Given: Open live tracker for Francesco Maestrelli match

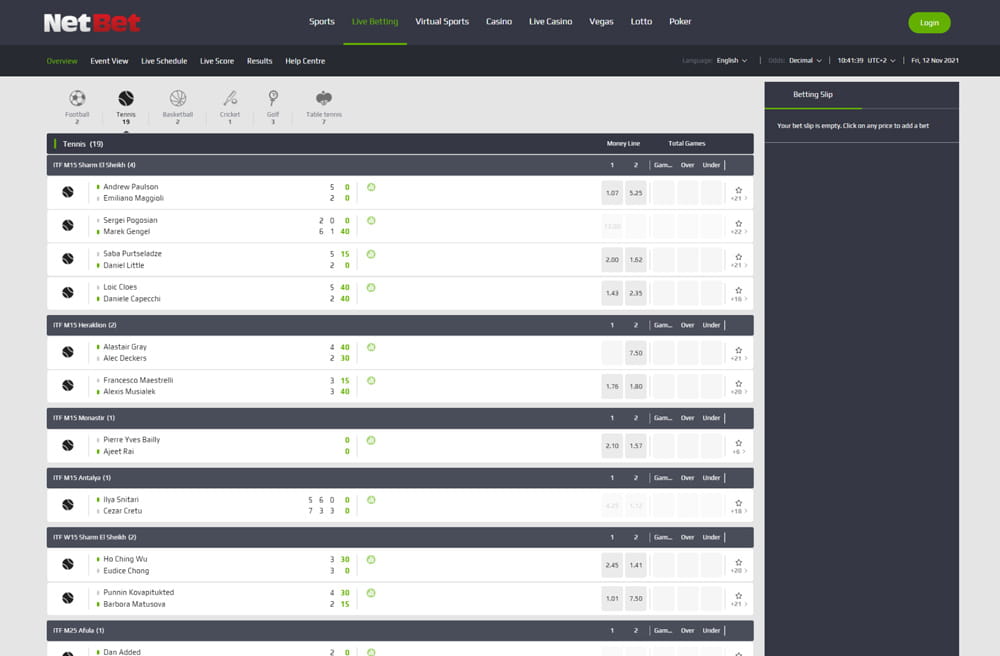Looking at the screenshot, I should click(x=371, y=381).
